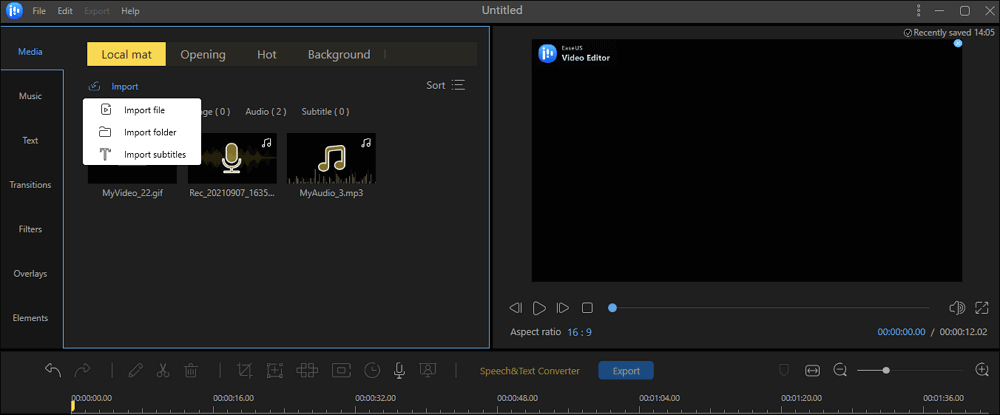Screen dimensions: 1000x415
Task: Open the 16:9 aspect ratio selector
Action: (x=579, y=331)
